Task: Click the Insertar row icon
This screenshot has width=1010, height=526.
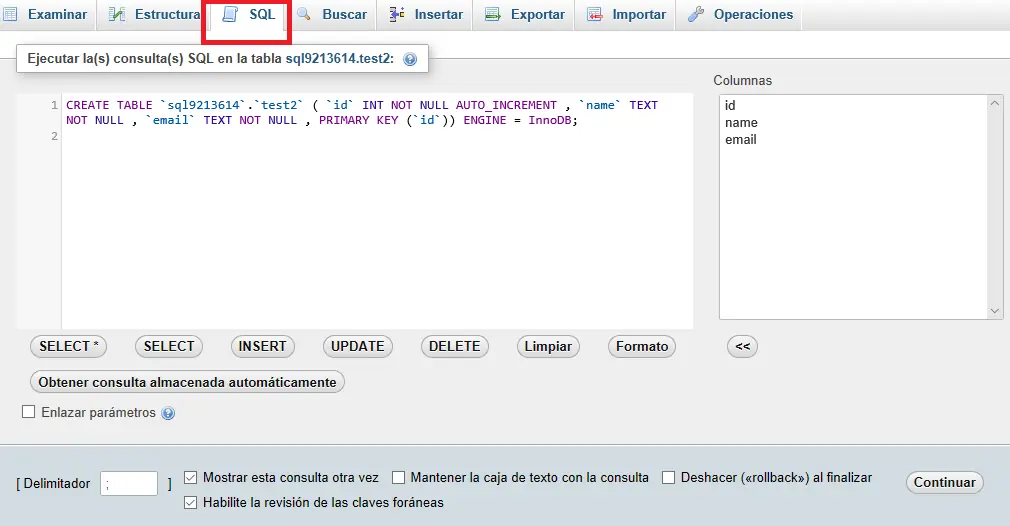Action: [x=397, y=14]
